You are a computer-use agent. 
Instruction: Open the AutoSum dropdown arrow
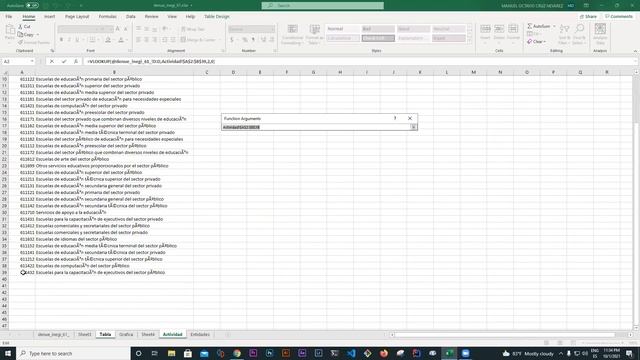[x=554, y=26]
